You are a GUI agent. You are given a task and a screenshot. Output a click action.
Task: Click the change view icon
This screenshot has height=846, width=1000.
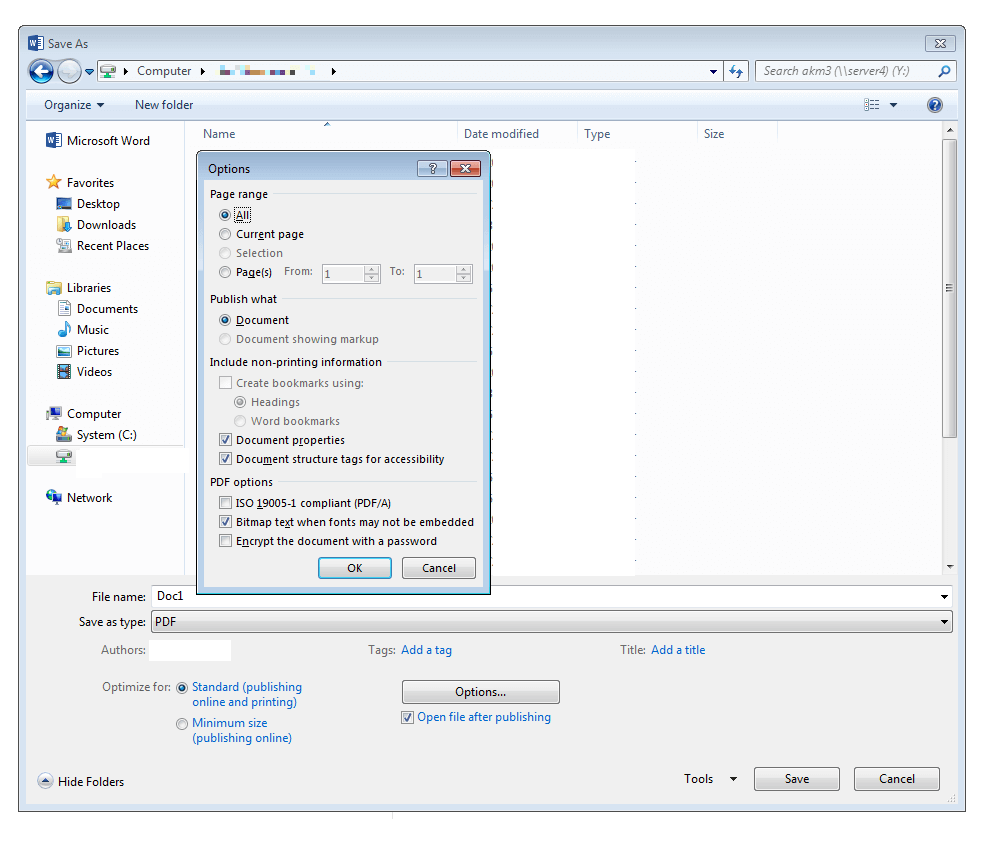coord(871,105)
